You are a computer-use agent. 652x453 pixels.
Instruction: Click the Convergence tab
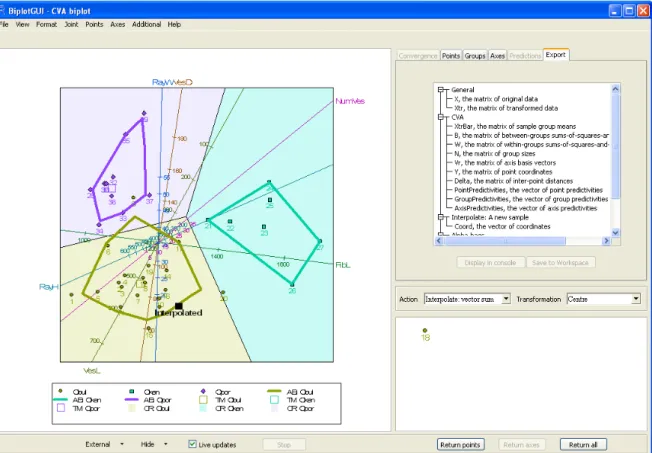click(x=417, y=55)
